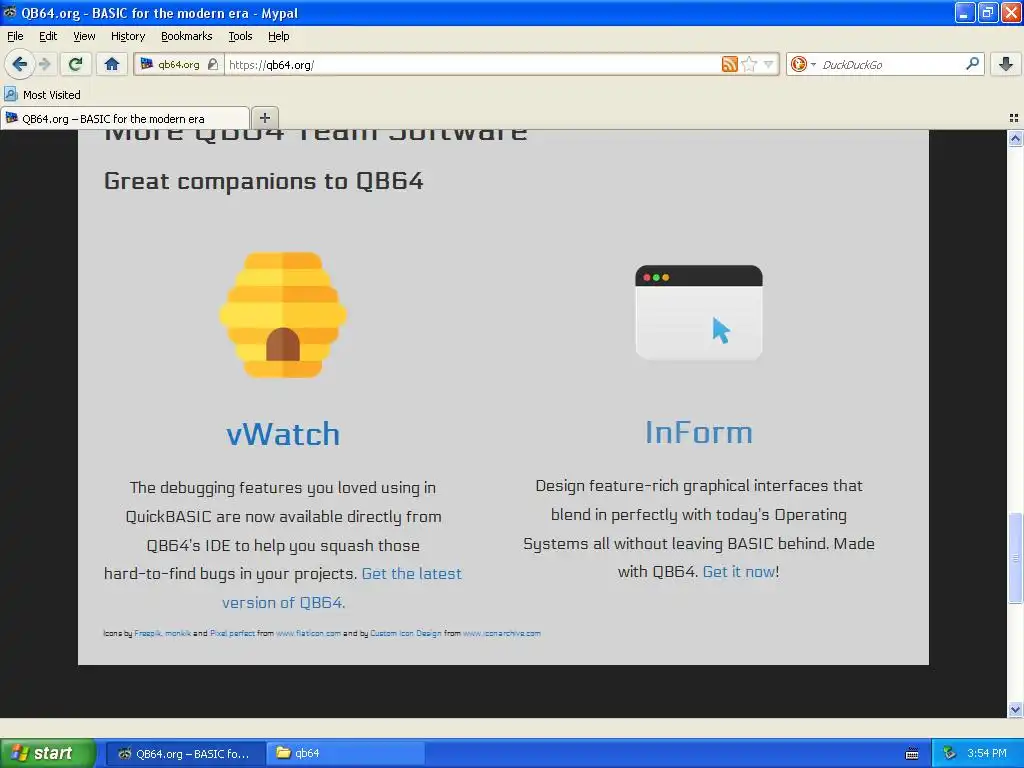Screen dimensions: 1024x768
Task: Open the Bookmarks menu
Action: 187,36
